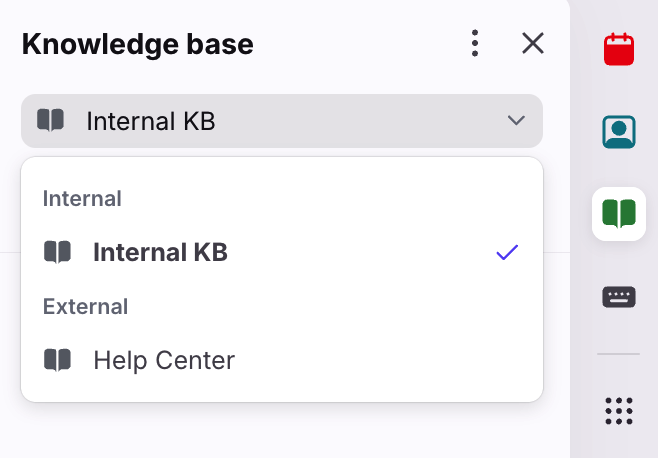Collapse the Internal KB dropdown chevron
The width and height of the screenshot is (658, 458).
click(x=516, y=120)
